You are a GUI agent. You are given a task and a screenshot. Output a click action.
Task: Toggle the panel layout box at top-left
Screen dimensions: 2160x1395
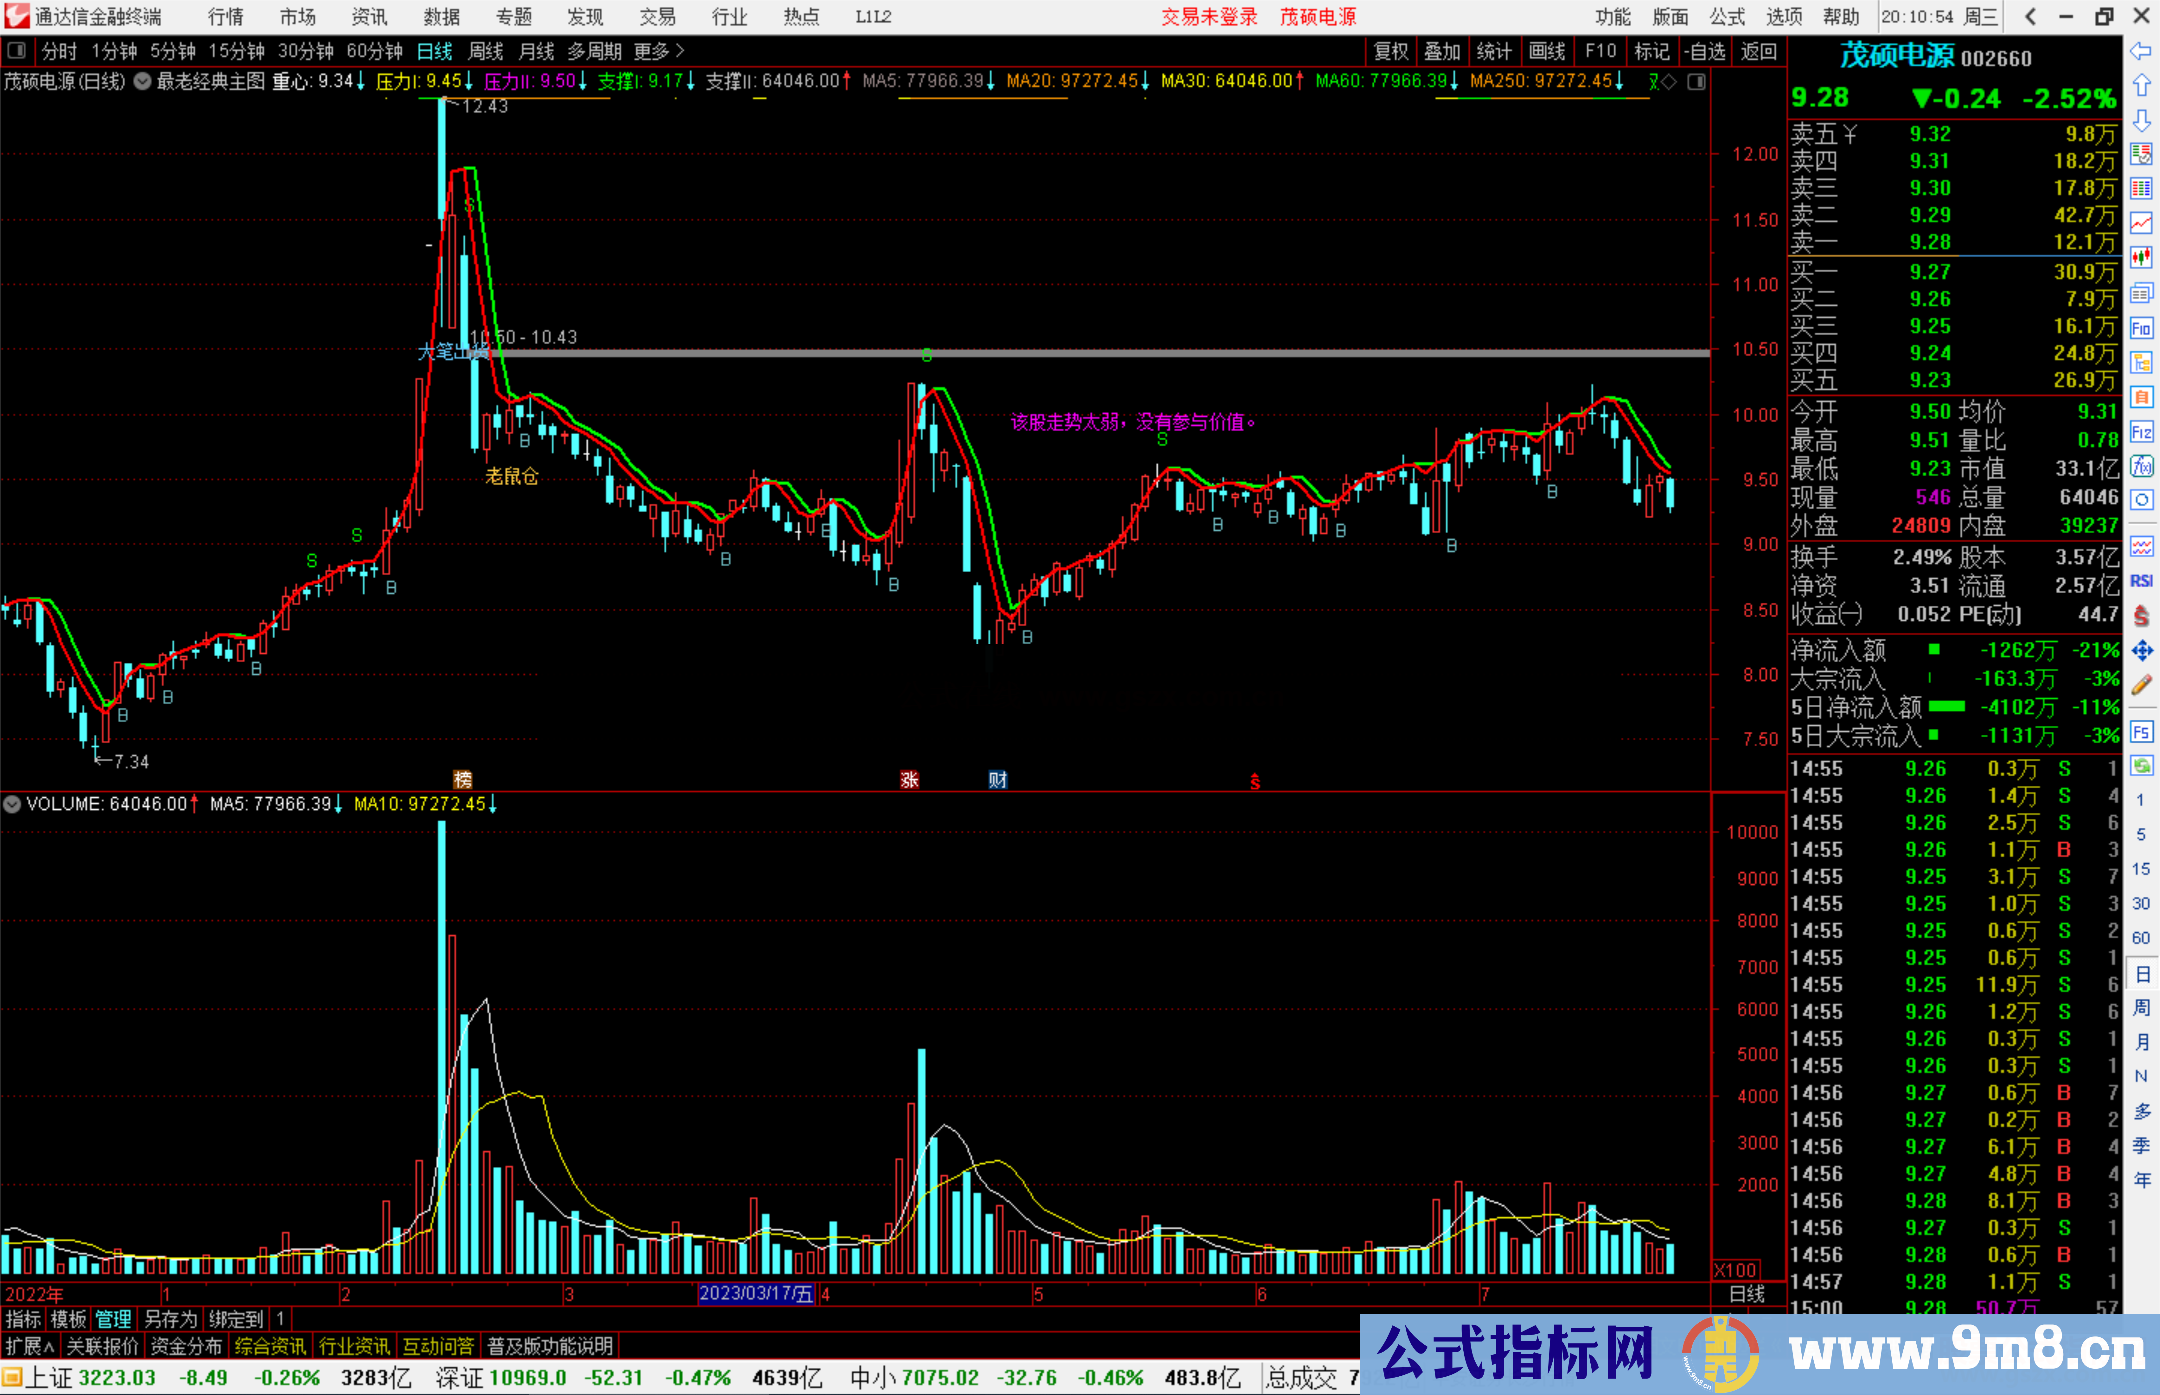pyautogui.click(x=16, y=51)
